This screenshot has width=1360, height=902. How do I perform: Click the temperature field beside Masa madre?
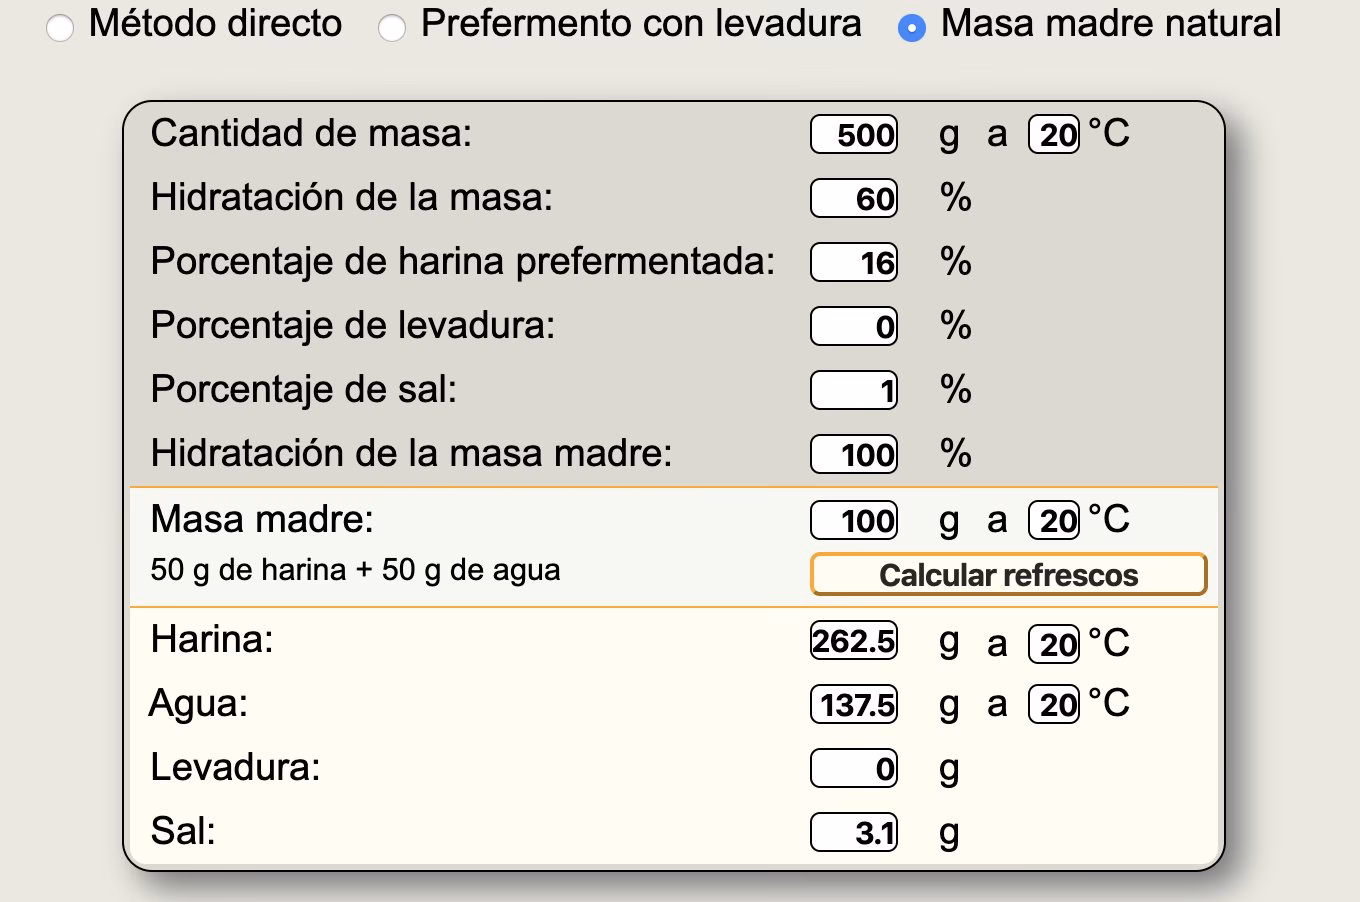(1054, 519)
